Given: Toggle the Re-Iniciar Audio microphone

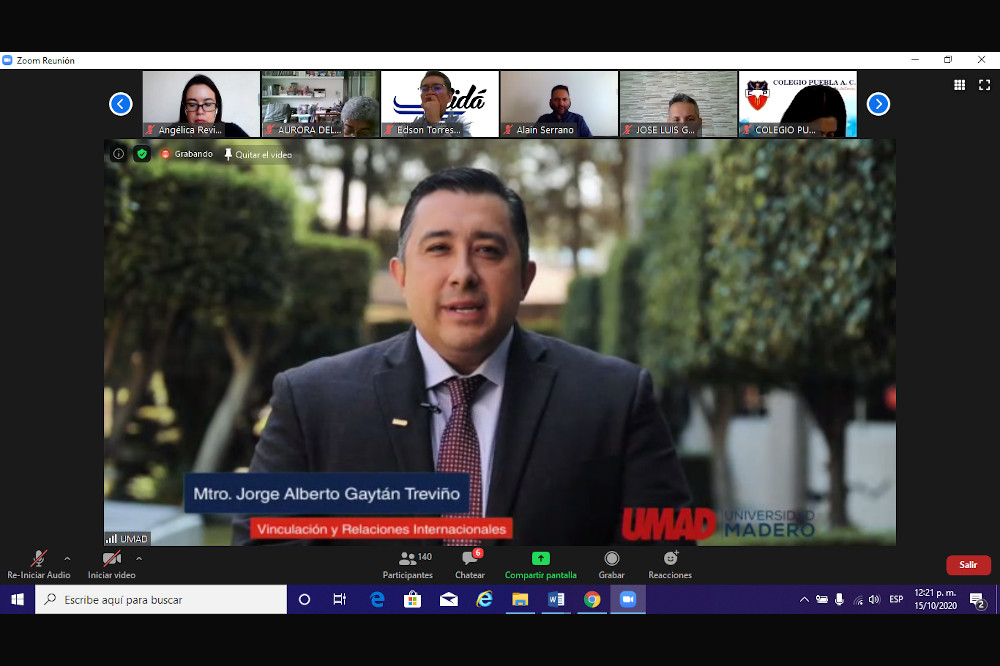Looking at the screenshot, I should coord(38,559).
